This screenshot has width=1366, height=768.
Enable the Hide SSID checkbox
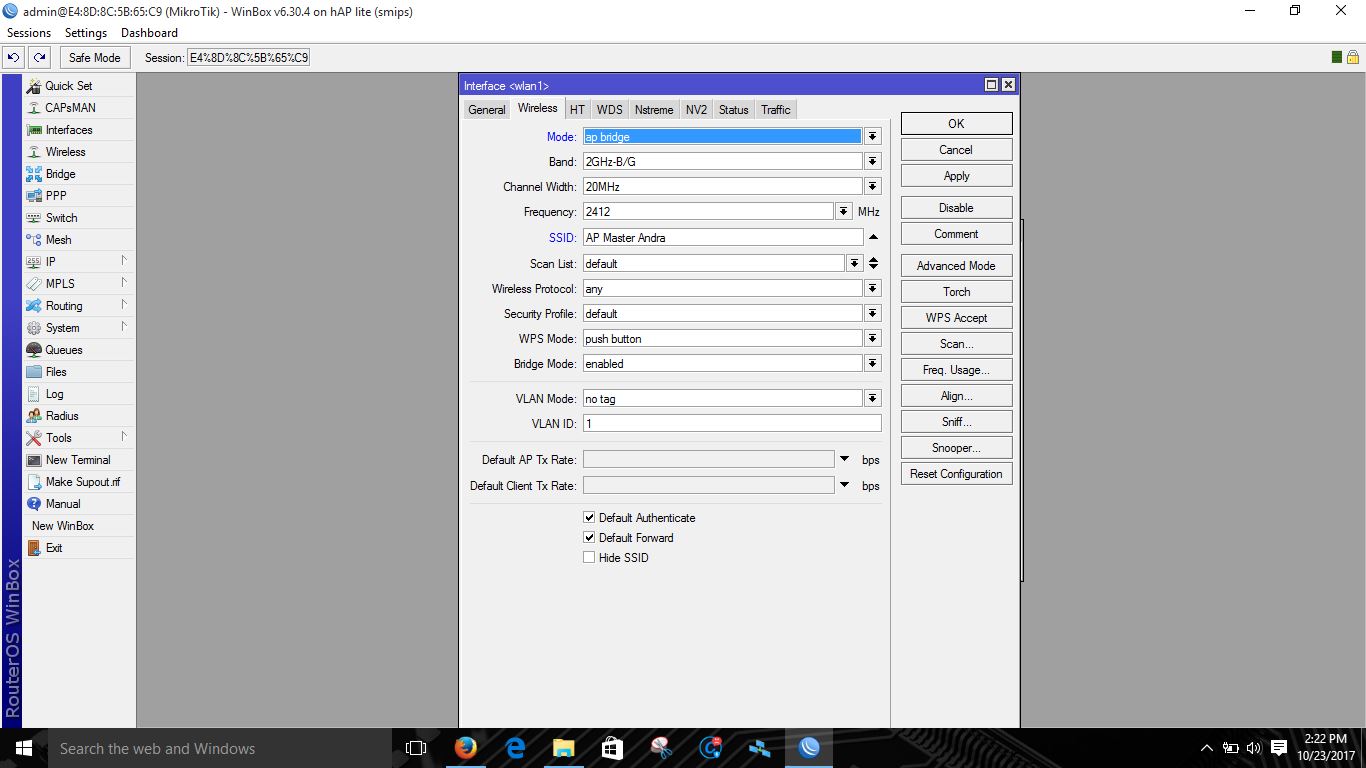(589, 557)
